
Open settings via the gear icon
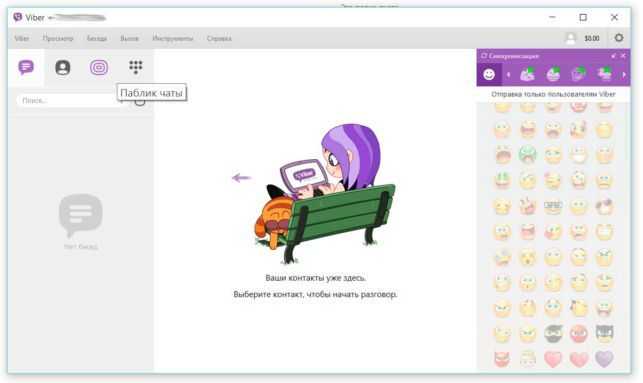coord(619,38)
